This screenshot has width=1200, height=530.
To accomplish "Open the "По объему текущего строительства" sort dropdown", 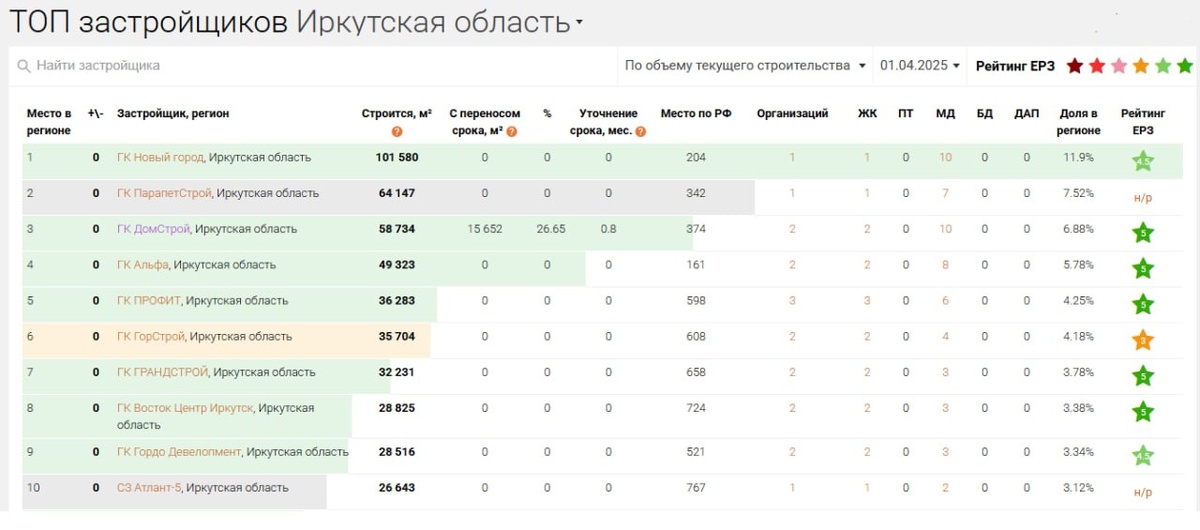I will pos(745,66).
